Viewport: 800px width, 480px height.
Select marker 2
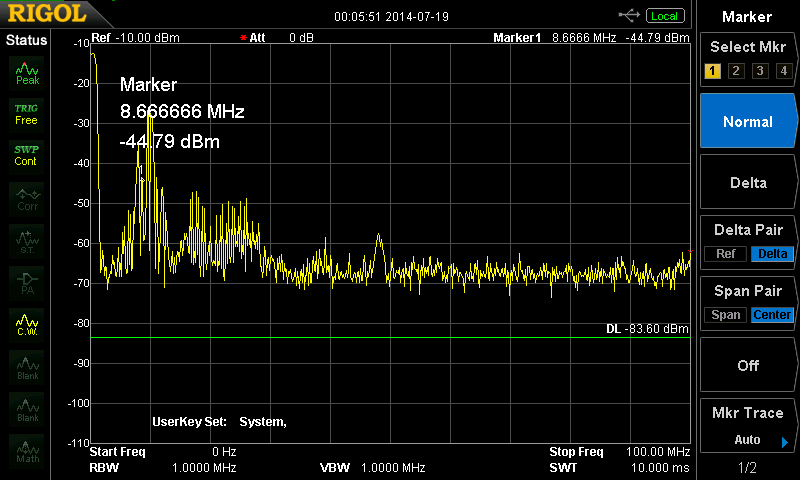(736, 71)
